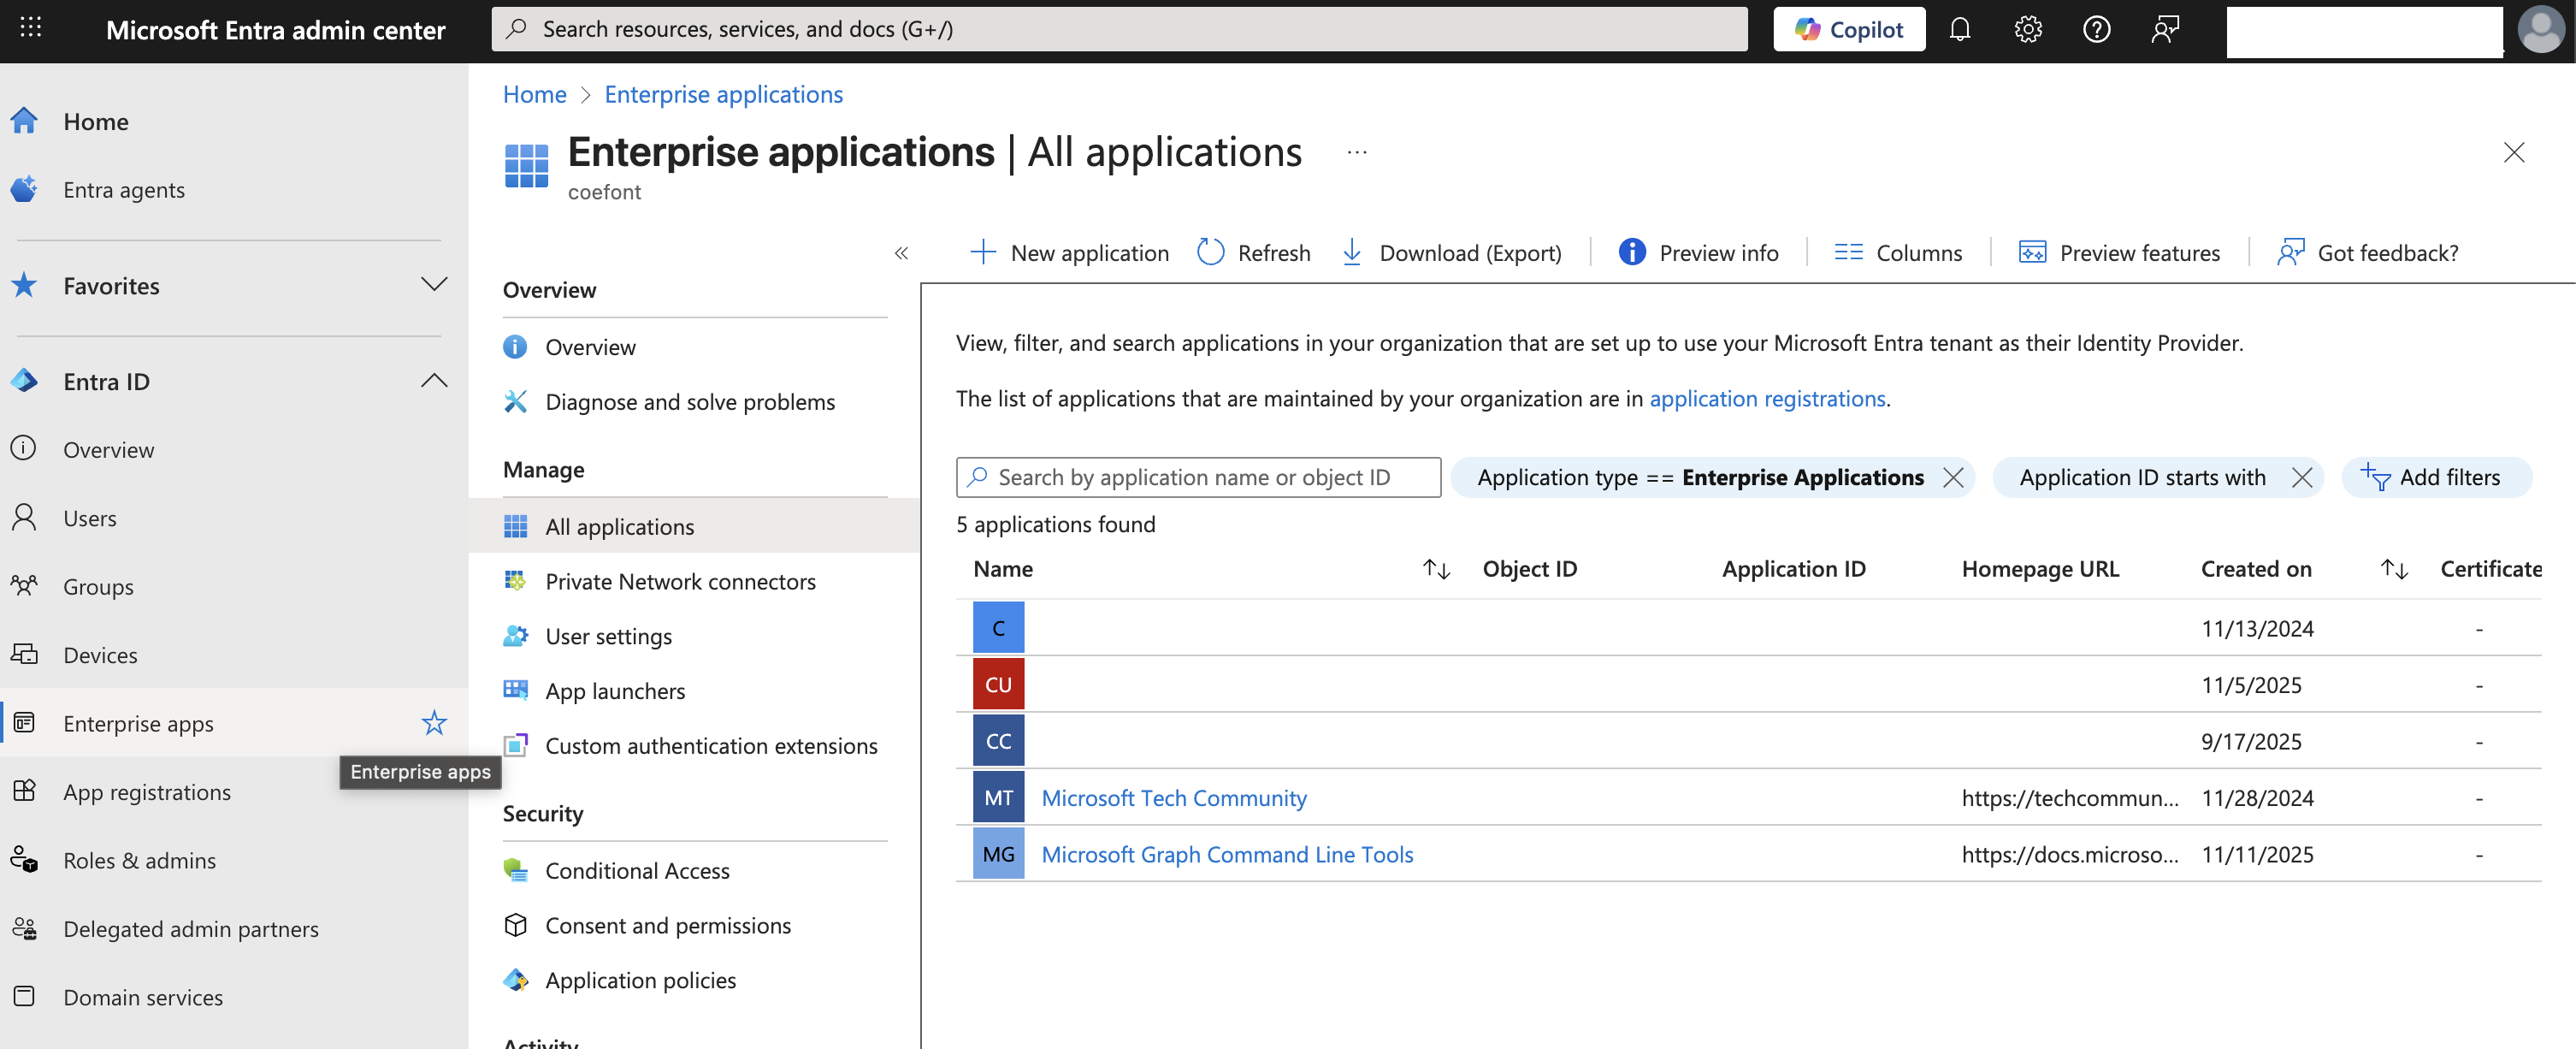The image size is (2576, 1049).
Task: Edit the Application ID starts with filter
Action: tap(2142, 477)
